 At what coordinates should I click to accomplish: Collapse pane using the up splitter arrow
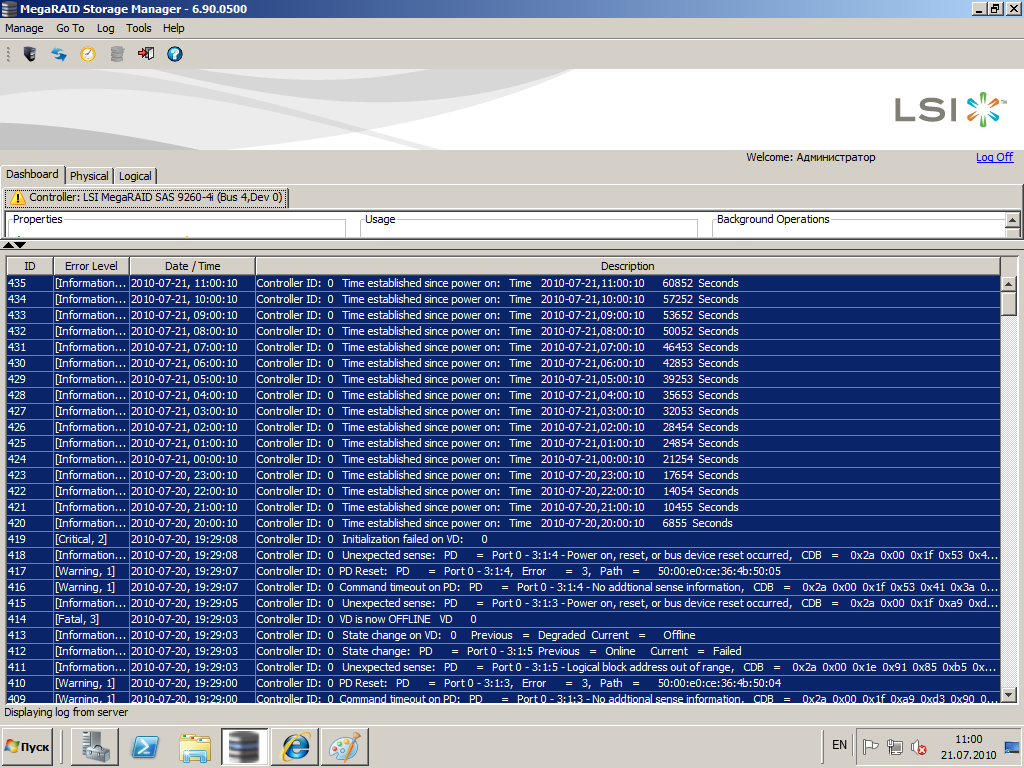coord(8,245)
